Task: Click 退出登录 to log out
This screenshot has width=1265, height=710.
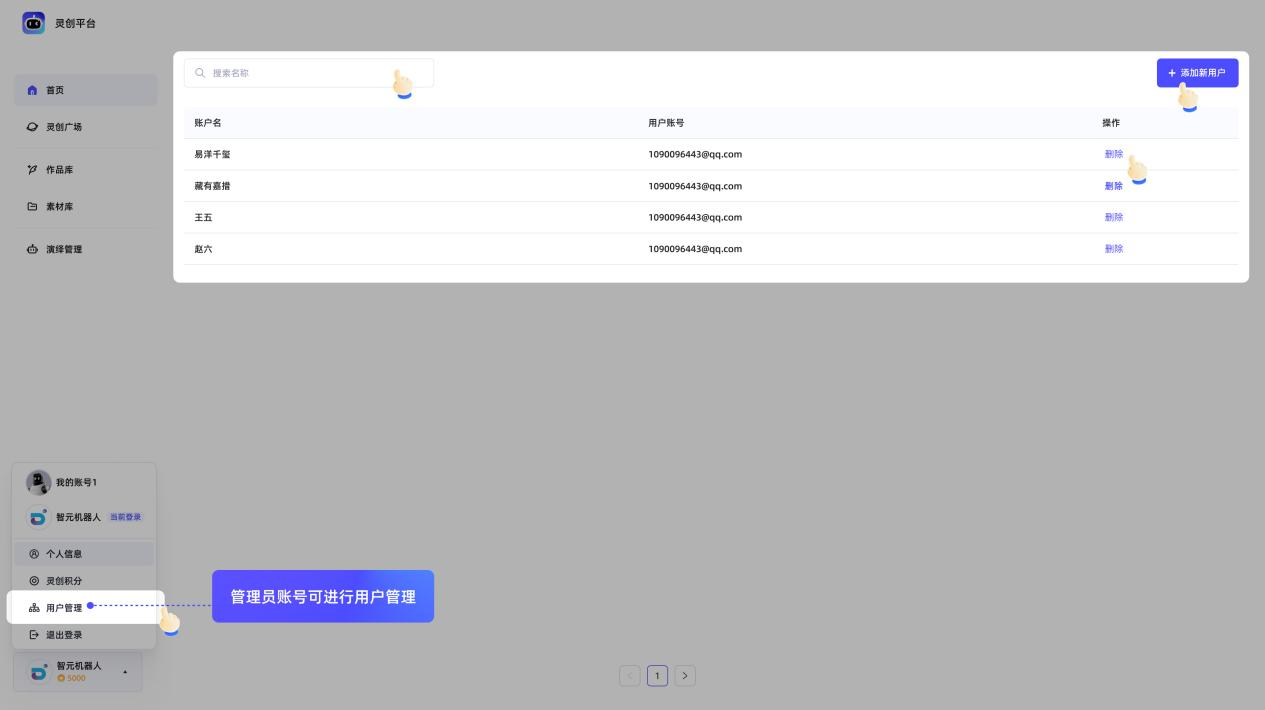Action: (x=64, y=634)
